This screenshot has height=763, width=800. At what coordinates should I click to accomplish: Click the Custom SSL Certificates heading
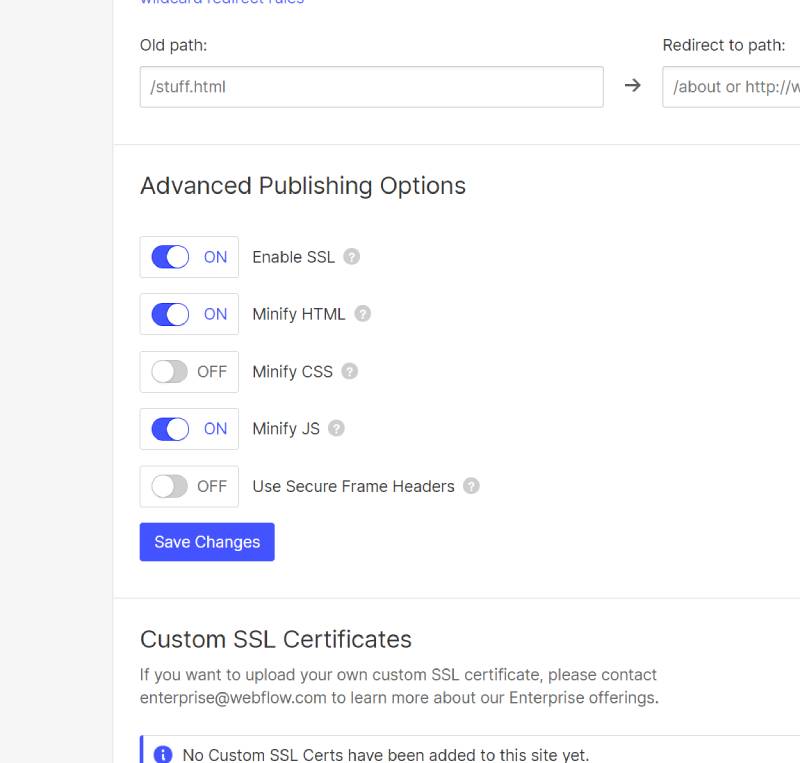[276, 639]
